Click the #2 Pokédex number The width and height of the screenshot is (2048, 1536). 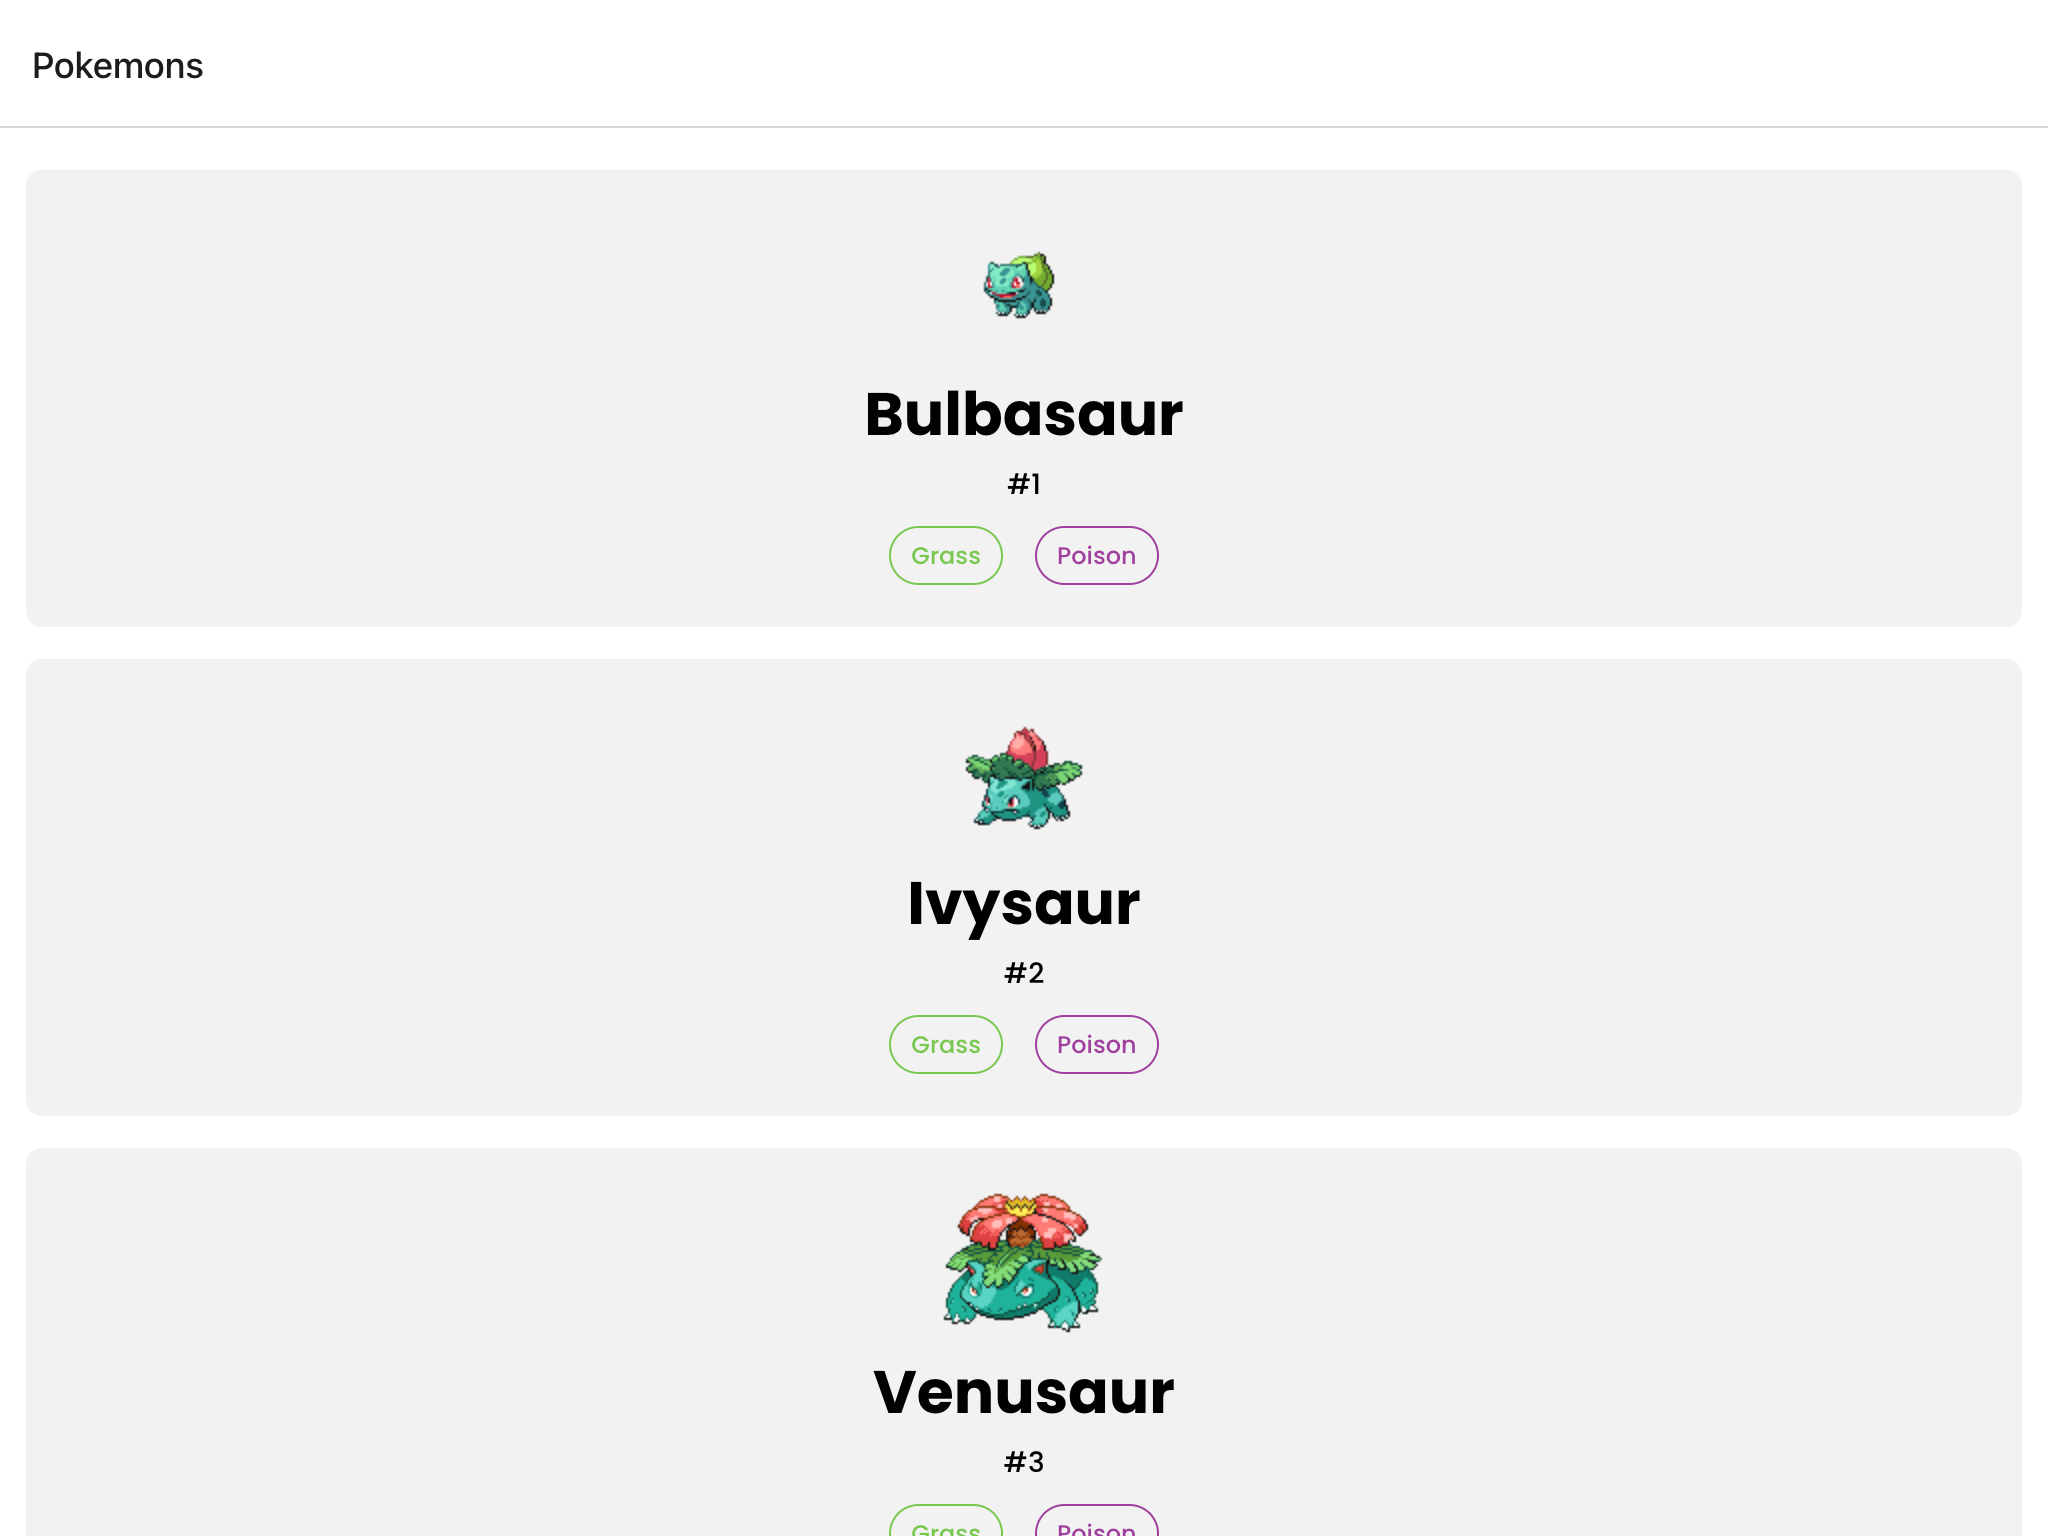1023,973
